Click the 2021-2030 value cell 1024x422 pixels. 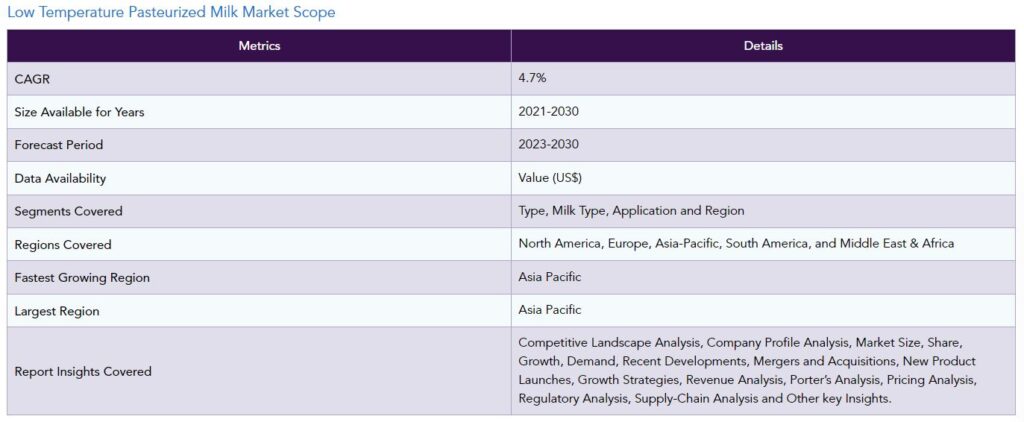click(763, 112)
